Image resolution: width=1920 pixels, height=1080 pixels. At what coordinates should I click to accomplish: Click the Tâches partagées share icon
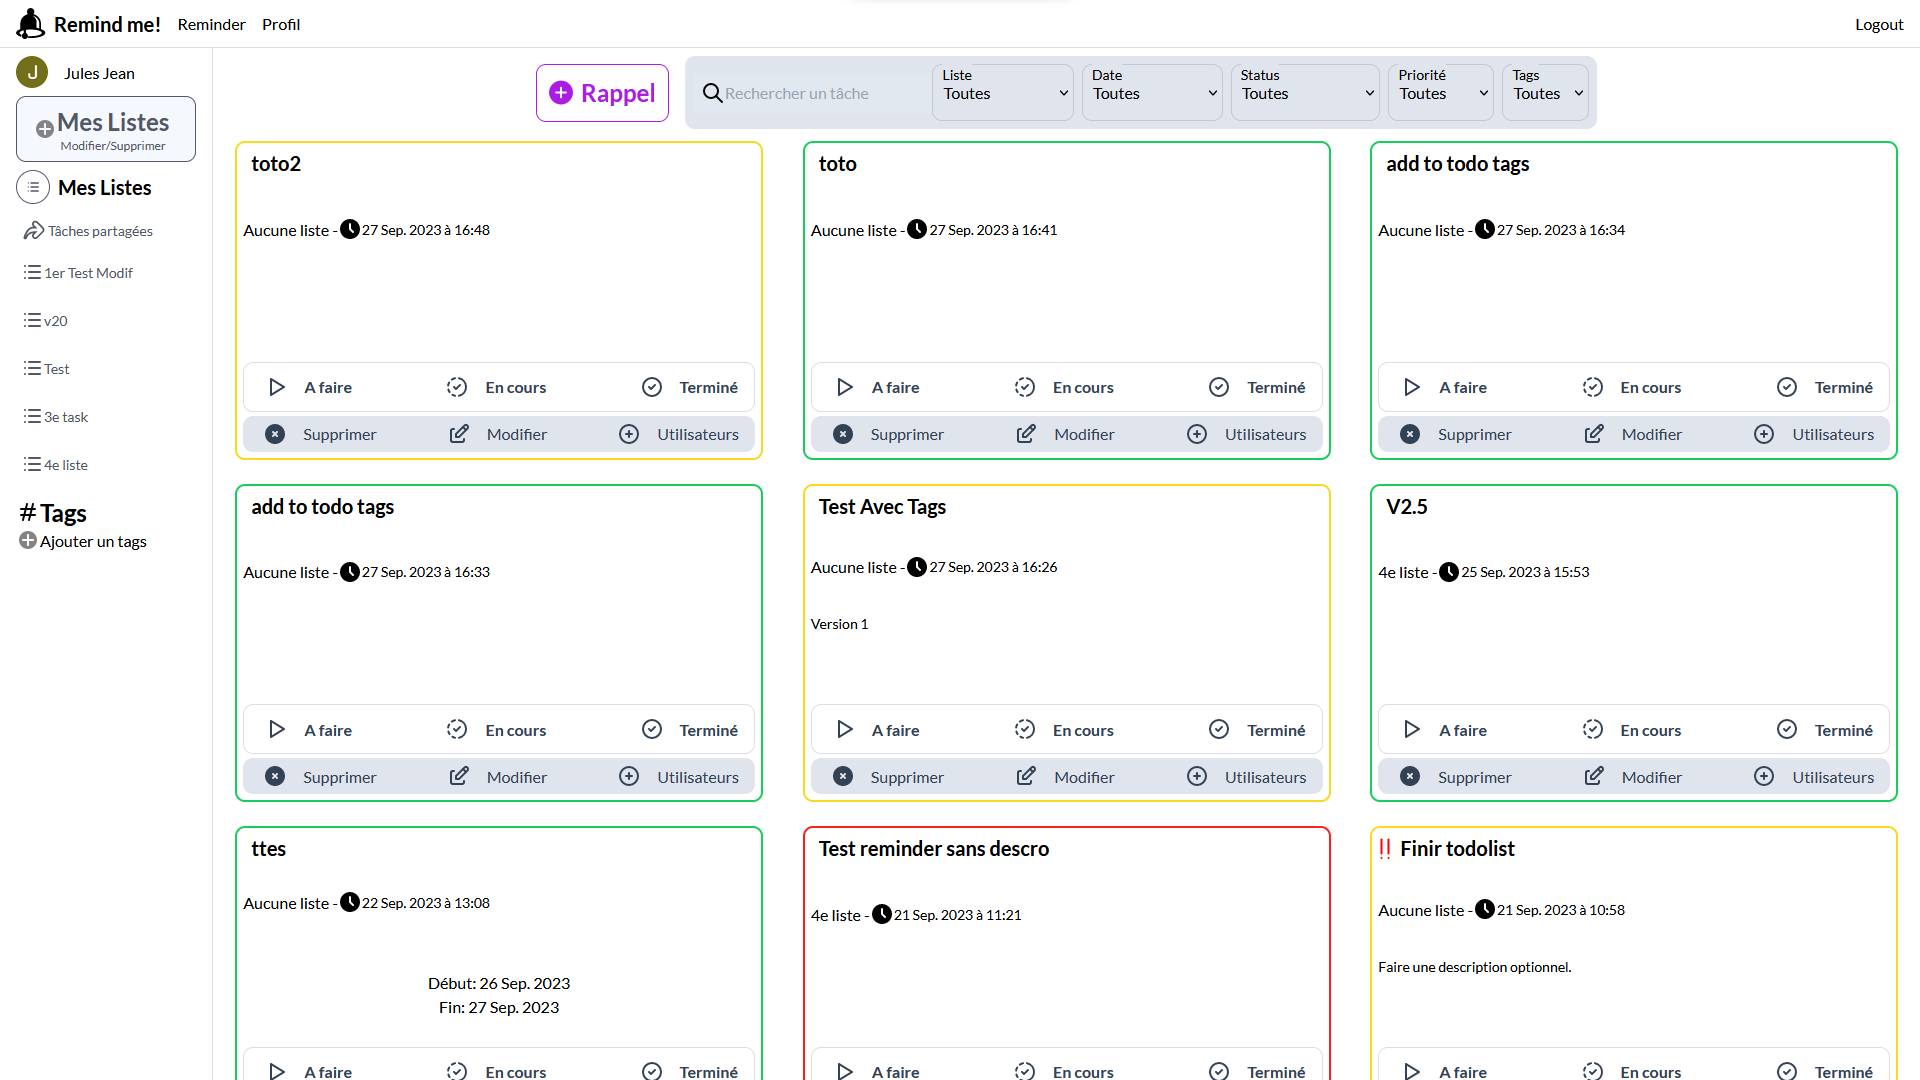pos(33,231)
